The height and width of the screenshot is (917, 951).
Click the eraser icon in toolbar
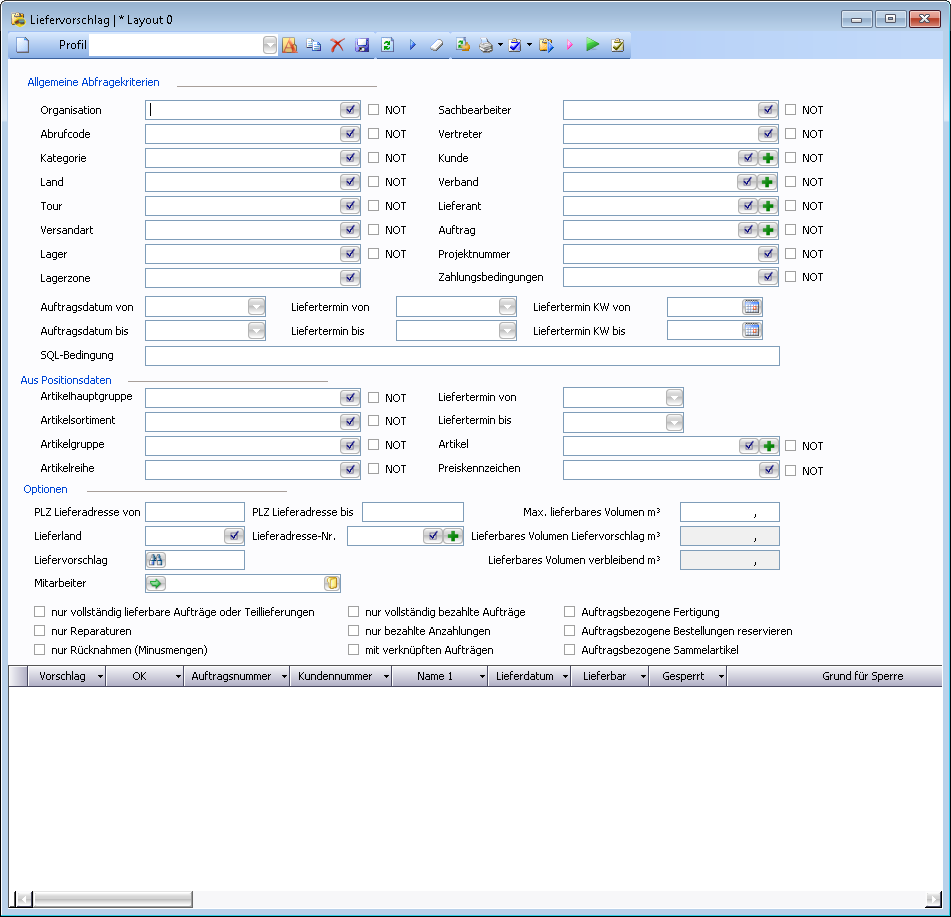[436, 45]
